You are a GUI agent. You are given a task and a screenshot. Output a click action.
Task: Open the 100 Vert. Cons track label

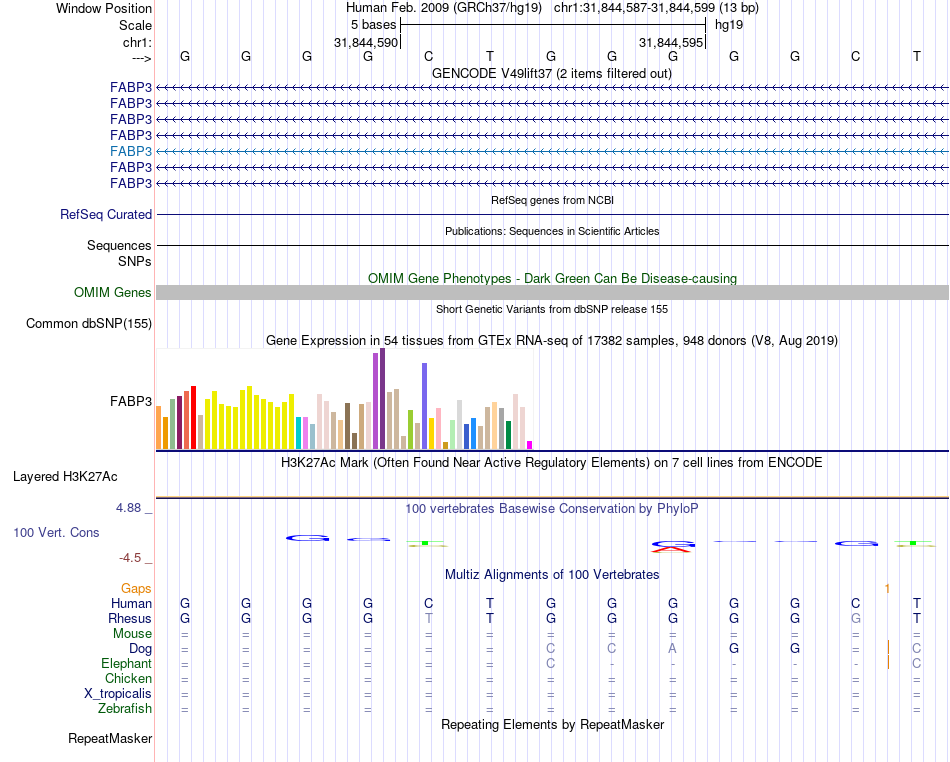(x=56, y=532)
